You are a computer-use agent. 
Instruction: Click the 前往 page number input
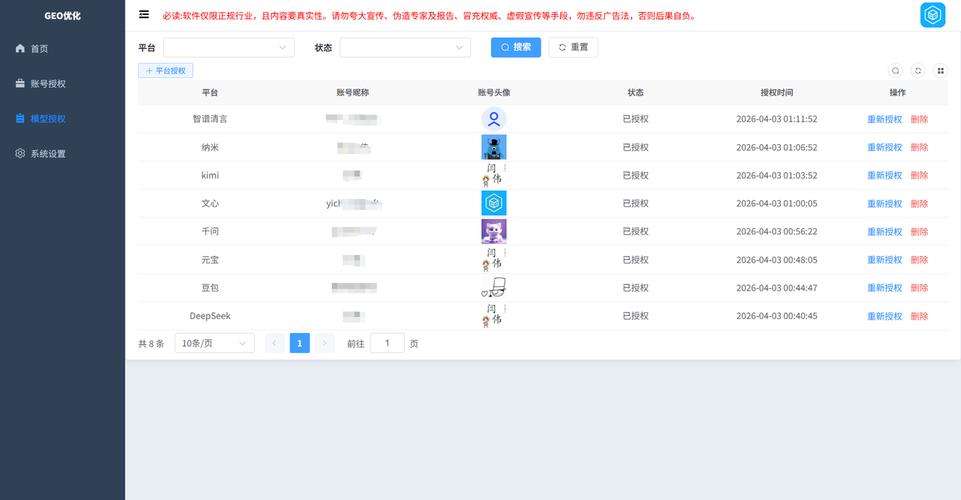point(387,343)
